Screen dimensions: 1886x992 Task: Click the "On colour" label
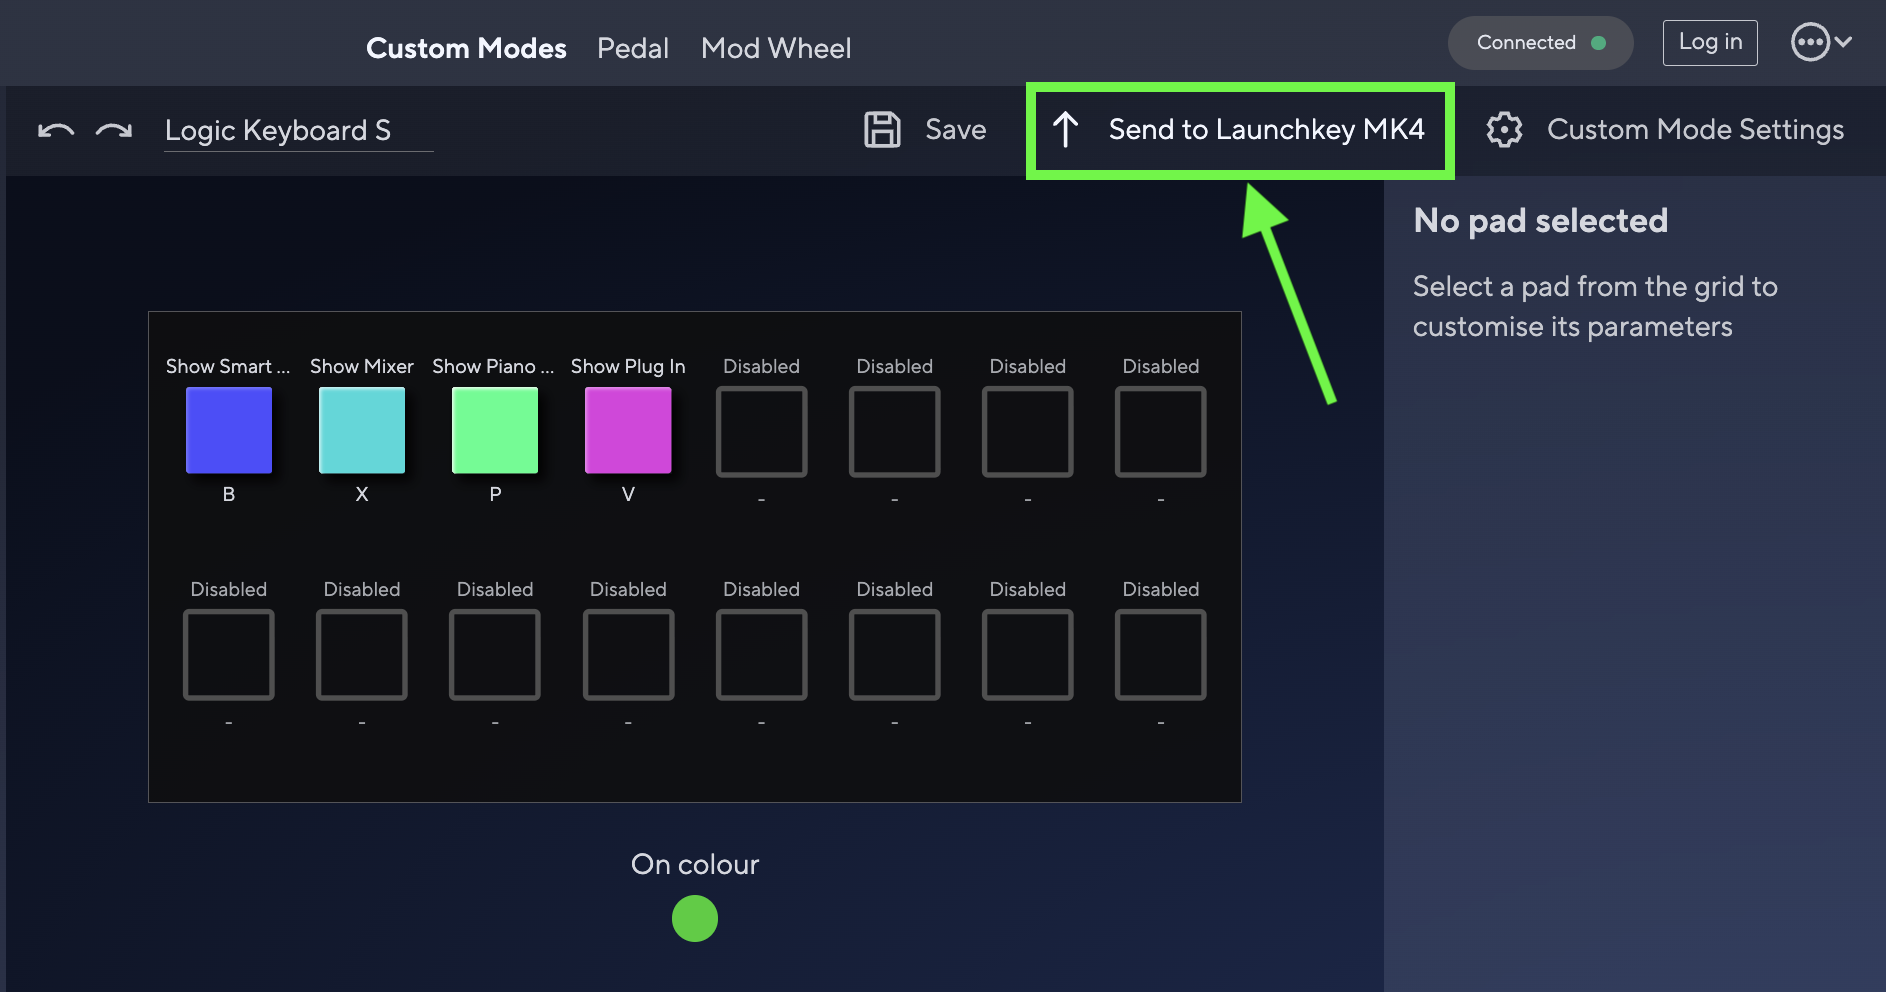[695, 864]
